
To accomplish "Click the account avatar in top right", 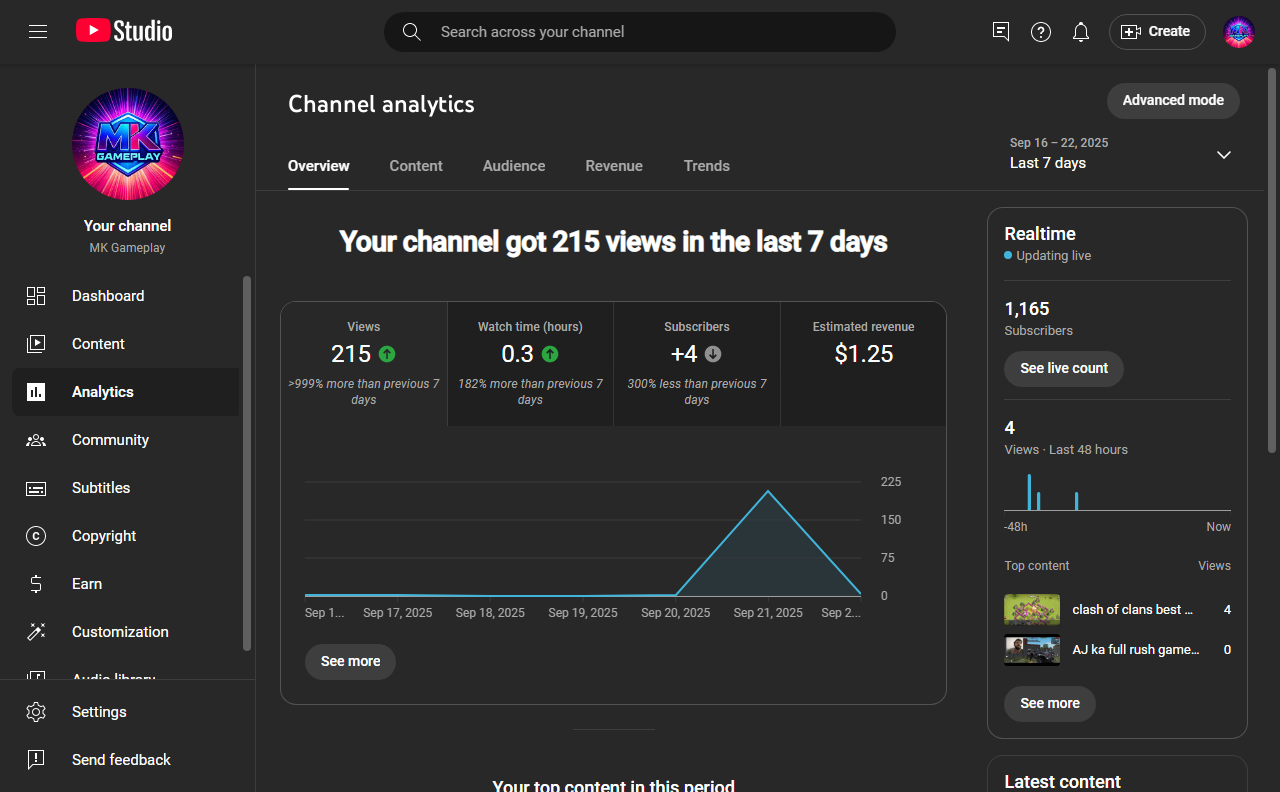I will pos(1239,32).
